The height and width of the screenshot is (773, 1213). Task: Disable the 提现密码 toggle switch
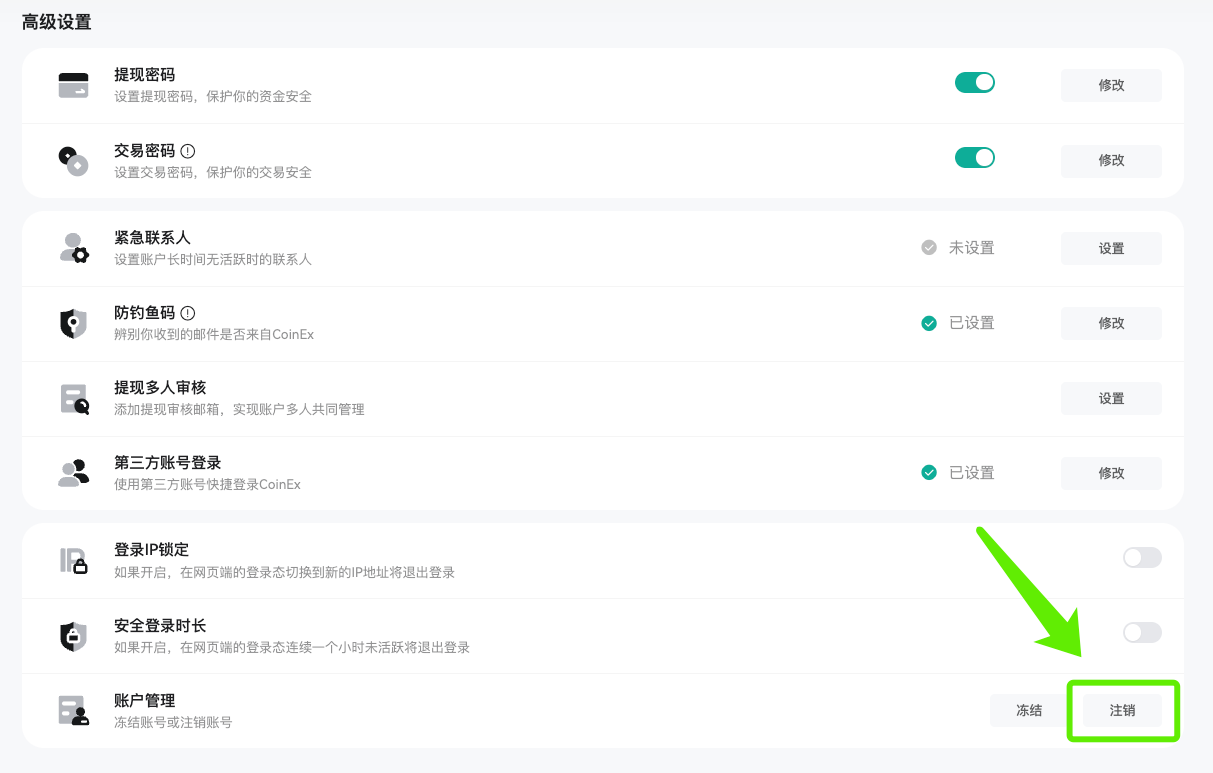tap(974, 82)
